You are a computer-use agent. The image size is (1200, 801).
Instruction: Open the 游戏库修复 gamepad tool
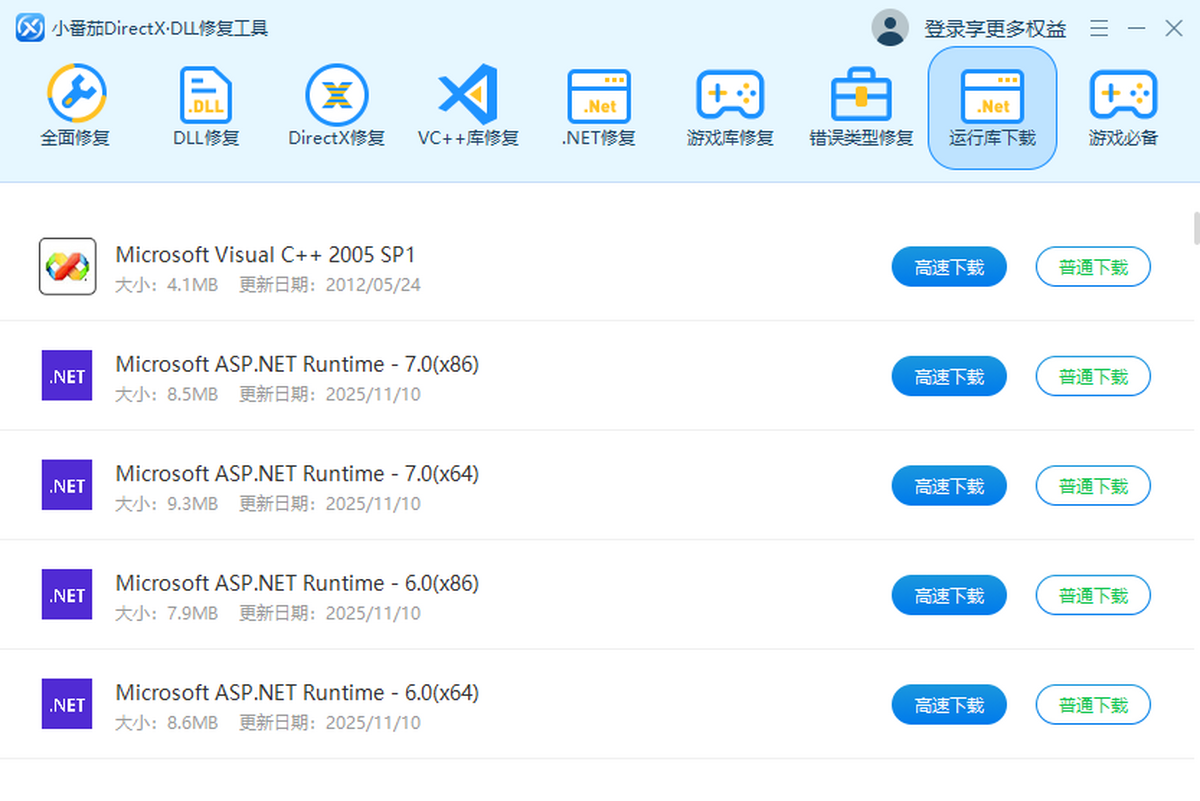(730, 107)
